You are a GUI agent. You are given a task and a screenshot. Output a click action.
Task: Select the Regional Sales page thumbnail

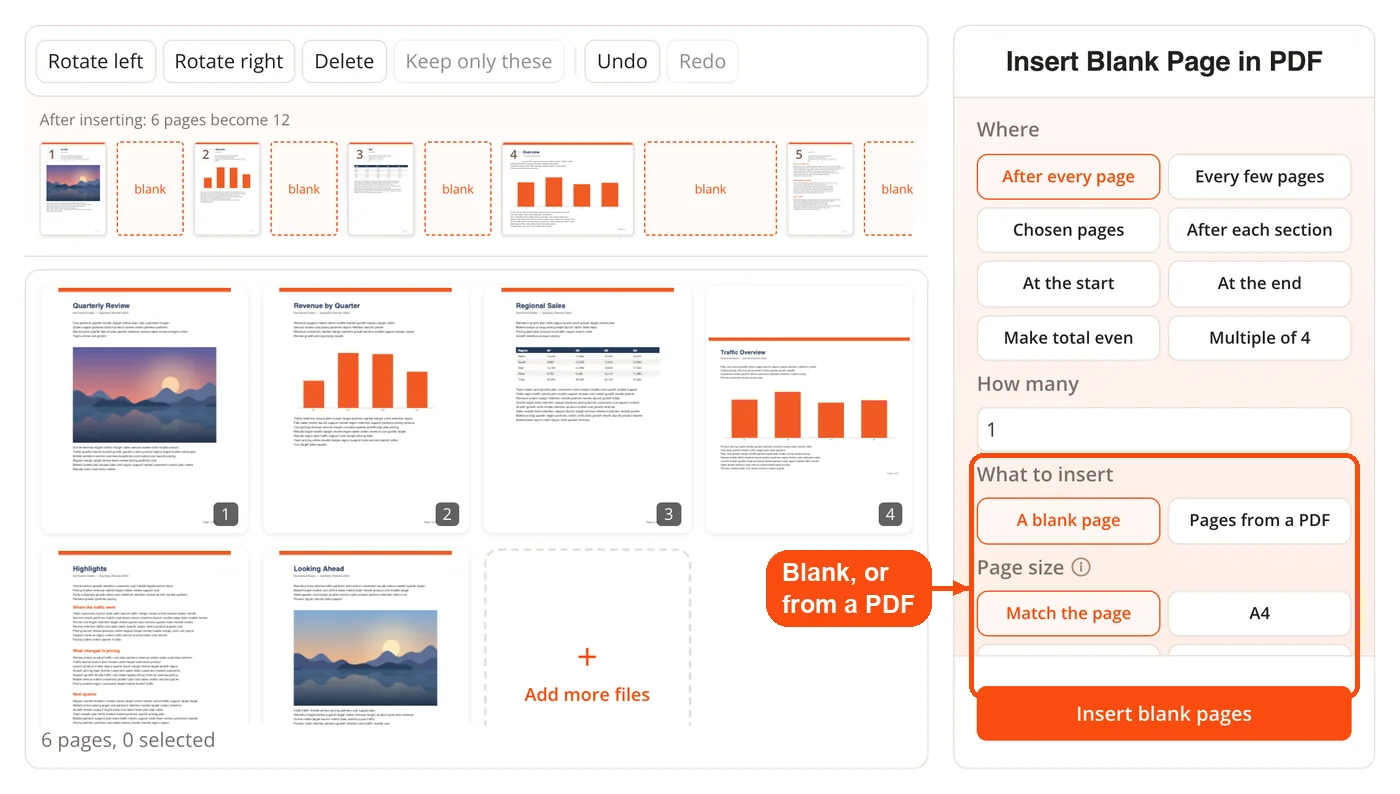(587, 410)
